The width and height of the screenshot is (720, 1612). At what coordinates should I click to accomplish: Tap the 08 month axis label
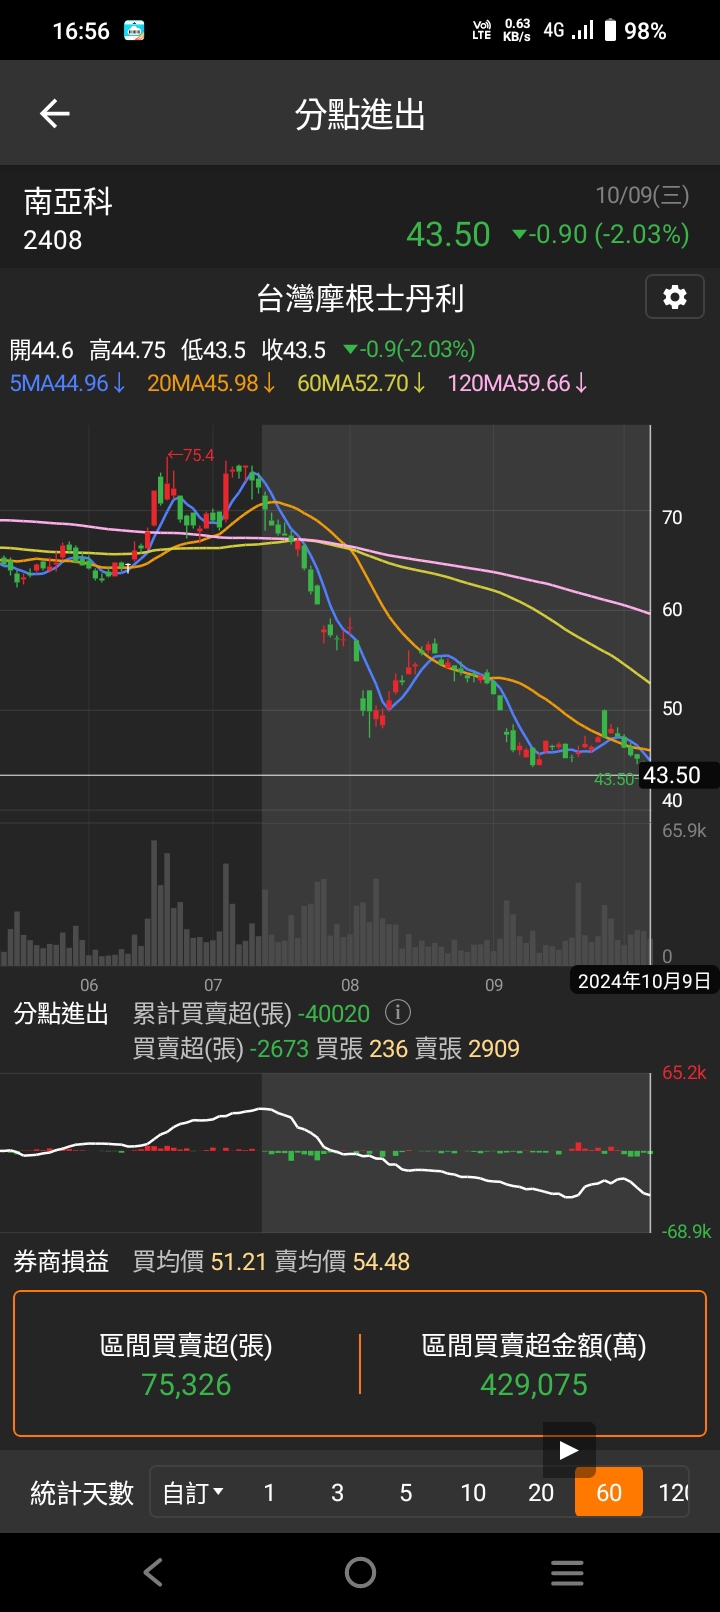pyautogui.click(x=350, y=985)
